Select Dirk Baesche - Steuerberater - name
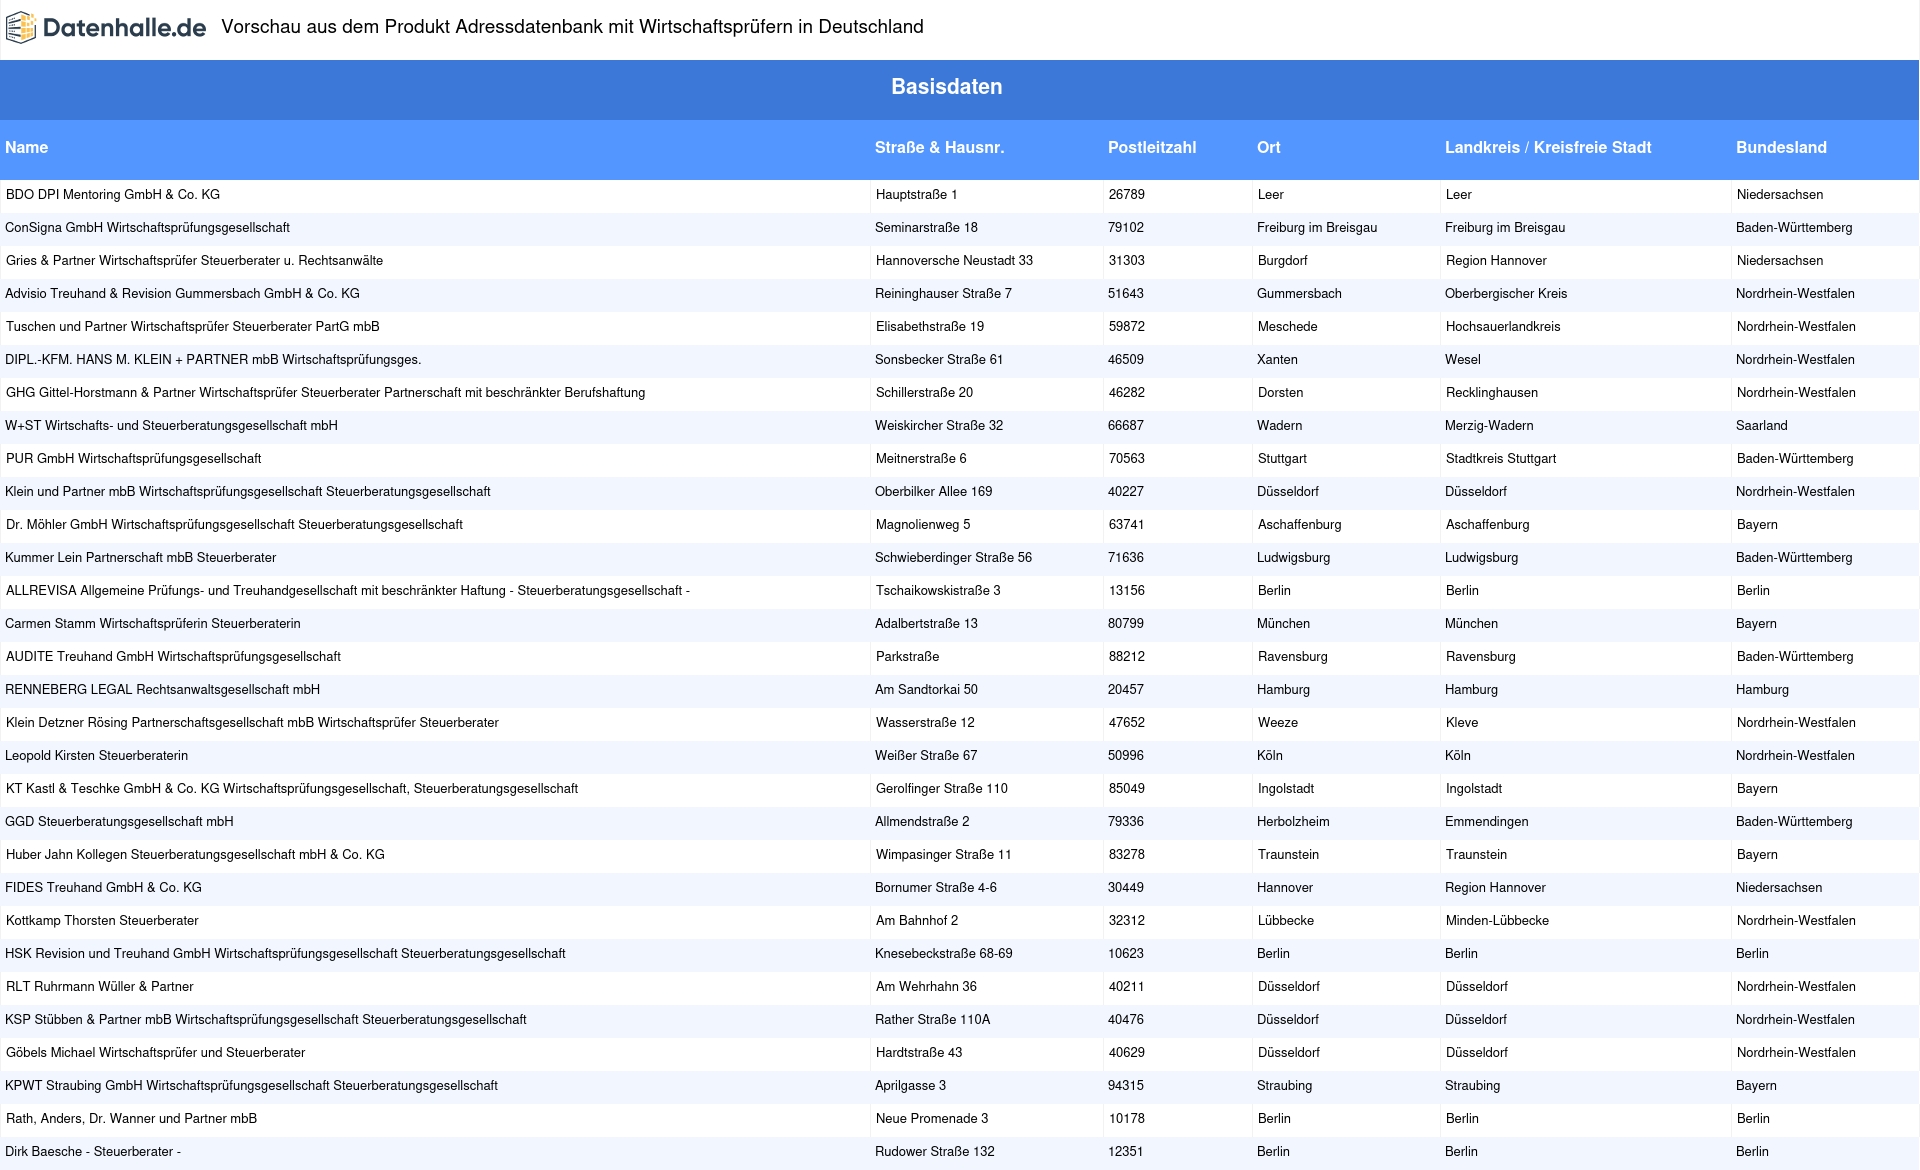The height and width of the screenshot is (1170, 1920). [93, 1152]
